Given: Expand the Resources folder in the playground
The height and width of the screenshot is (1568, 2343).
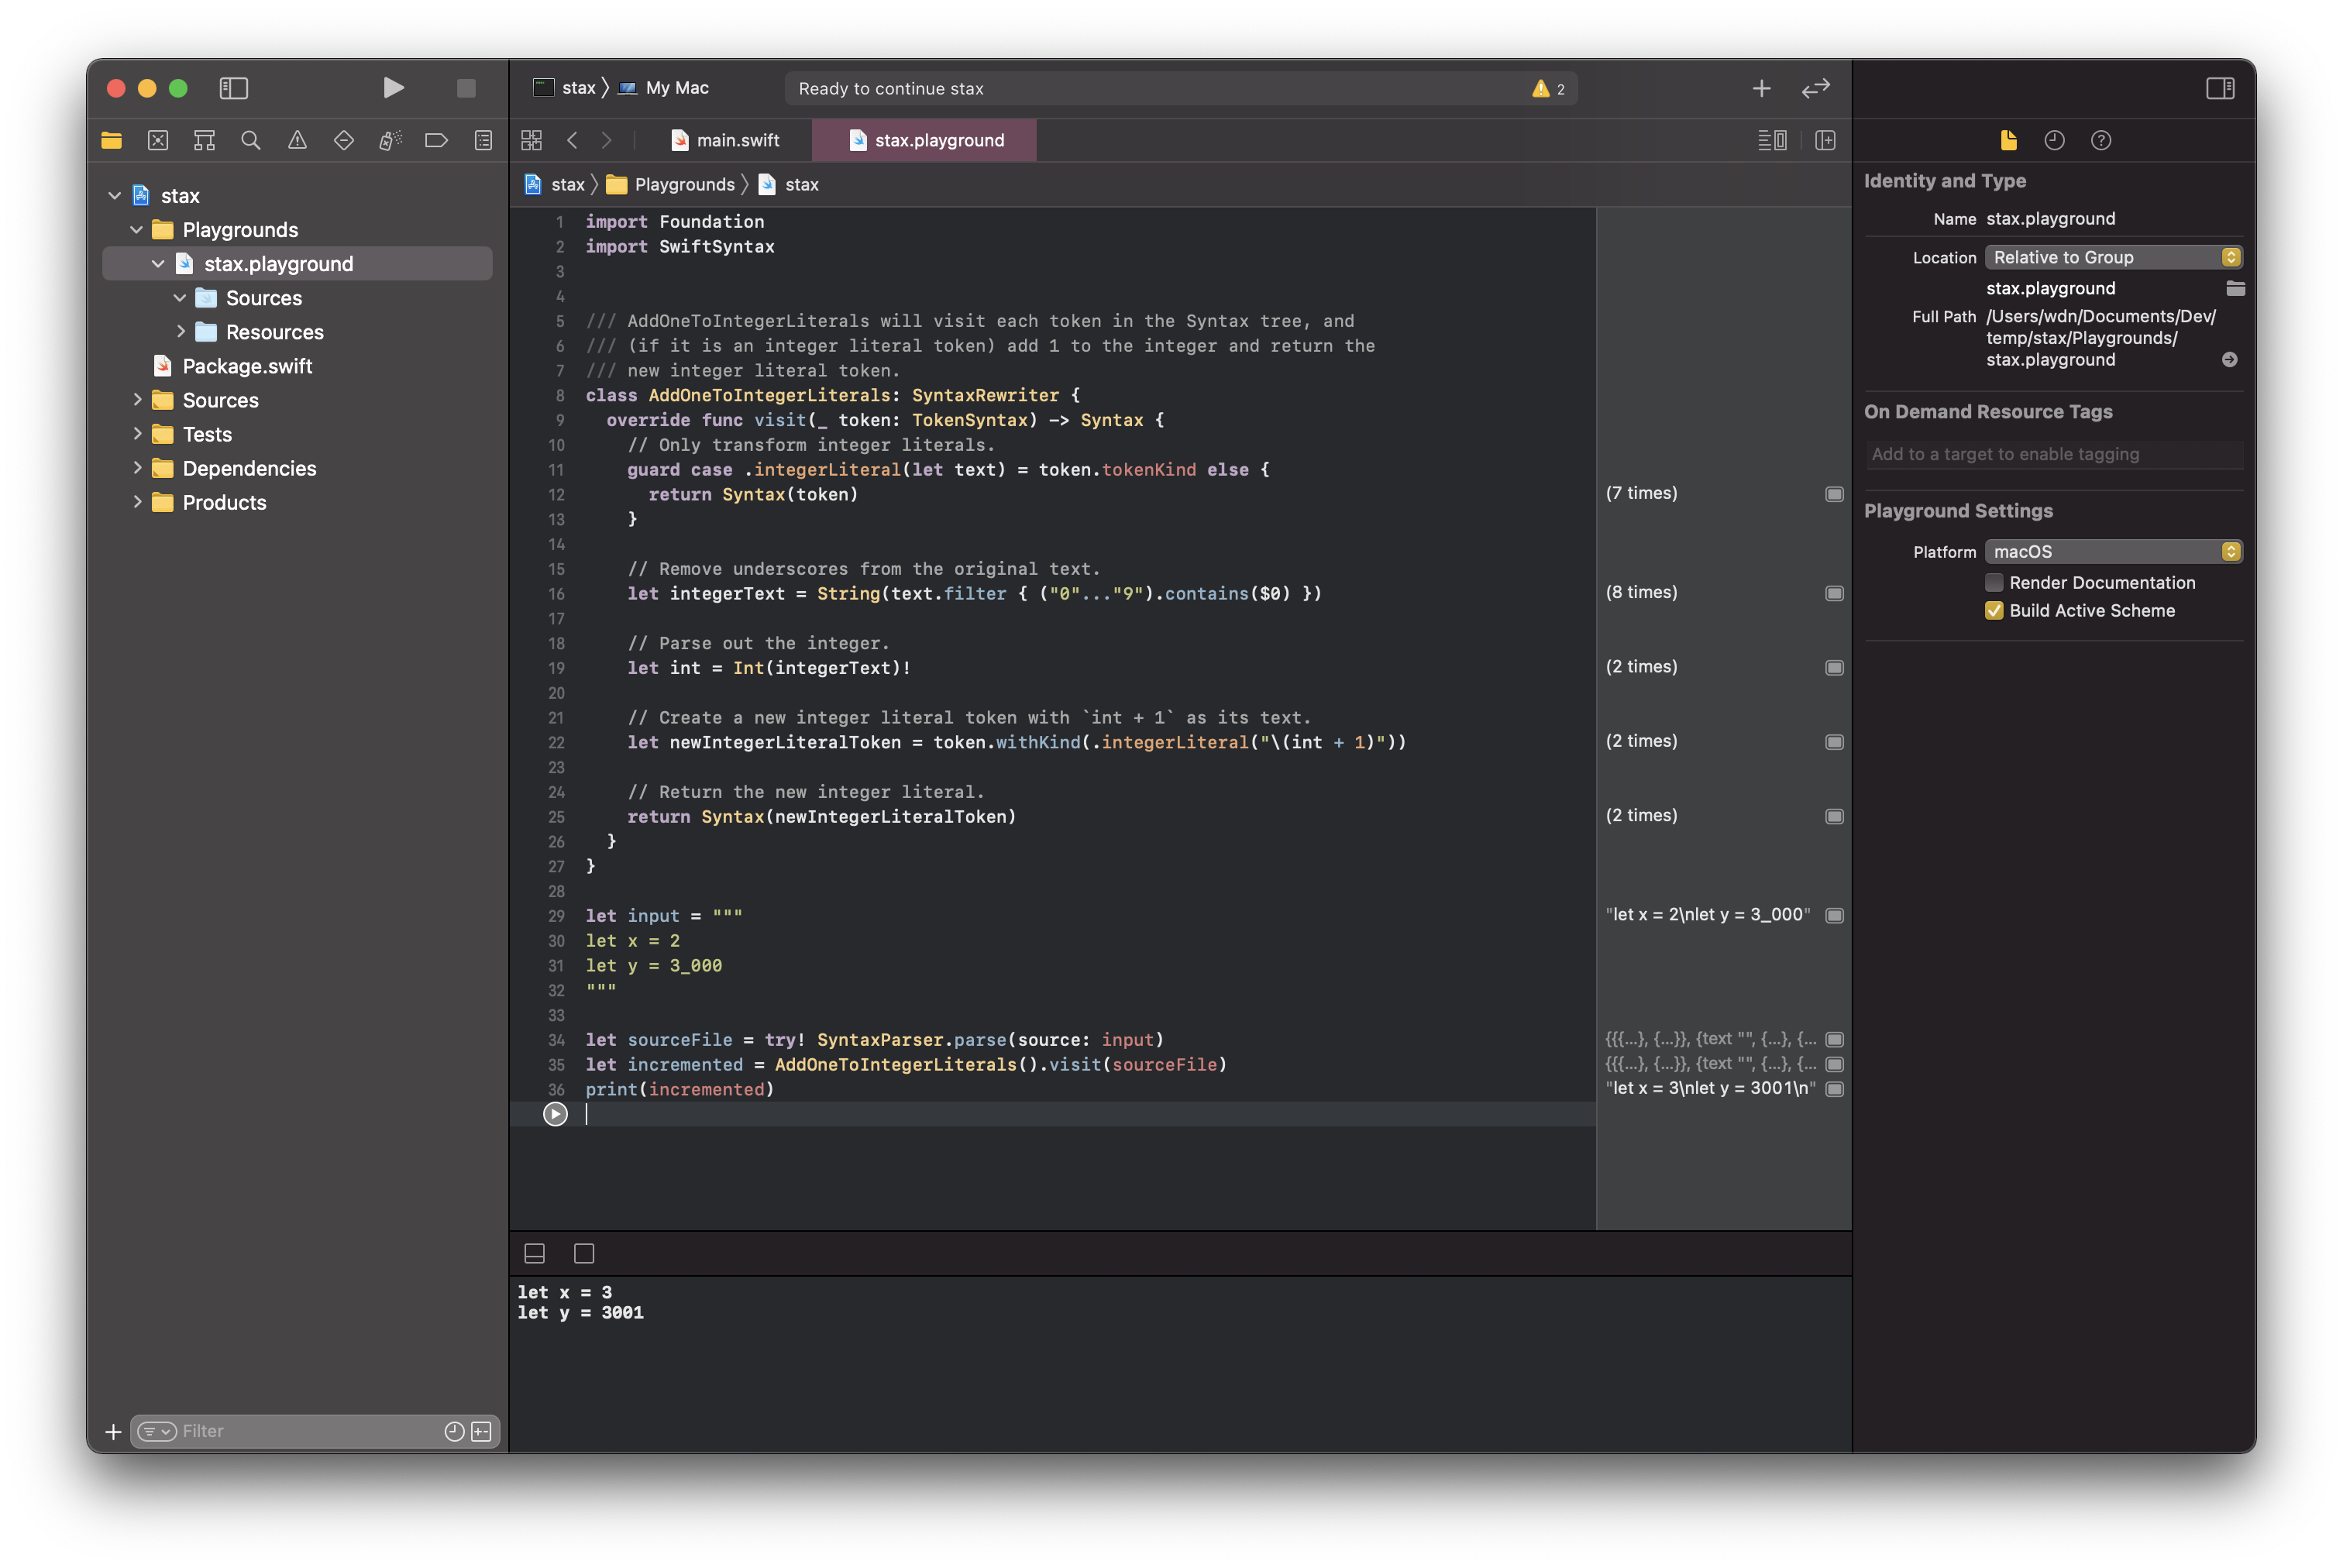Looking at the screenshot, I should click(181, 331).
